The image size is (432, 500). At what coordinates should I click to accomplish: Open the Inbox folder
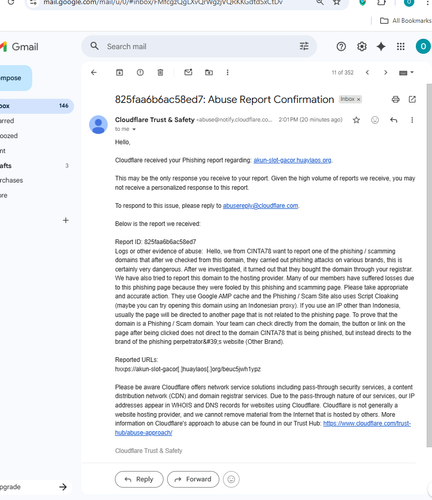point(36,106)
